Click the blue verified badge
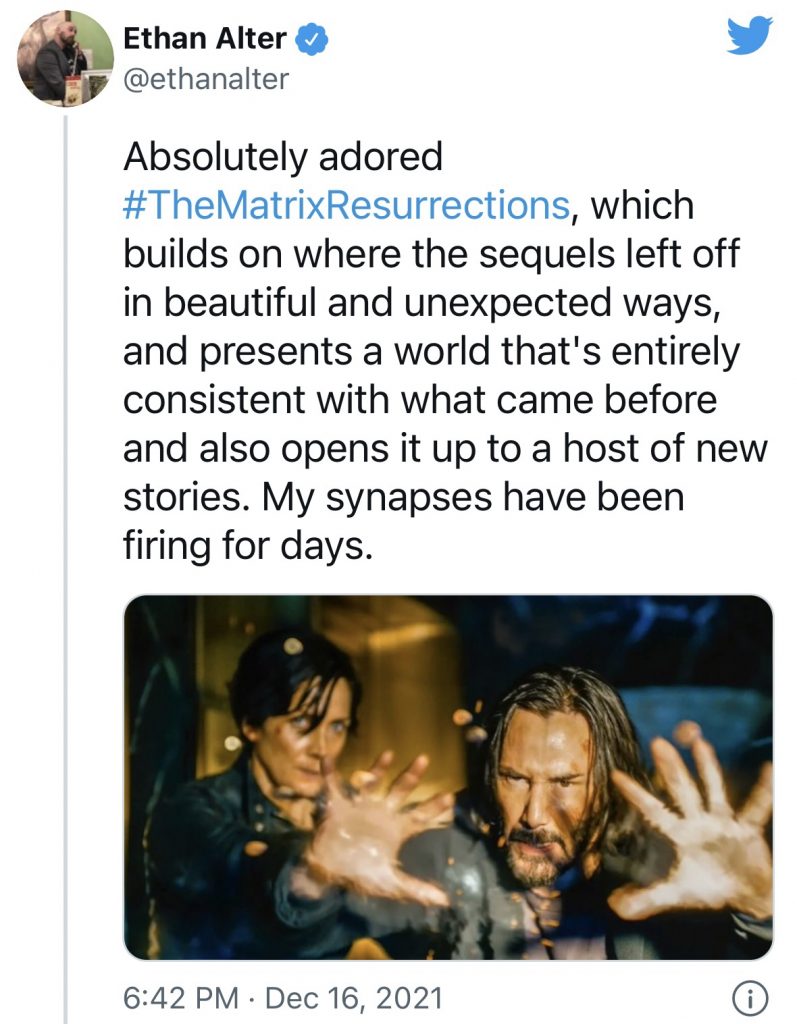 312,40
